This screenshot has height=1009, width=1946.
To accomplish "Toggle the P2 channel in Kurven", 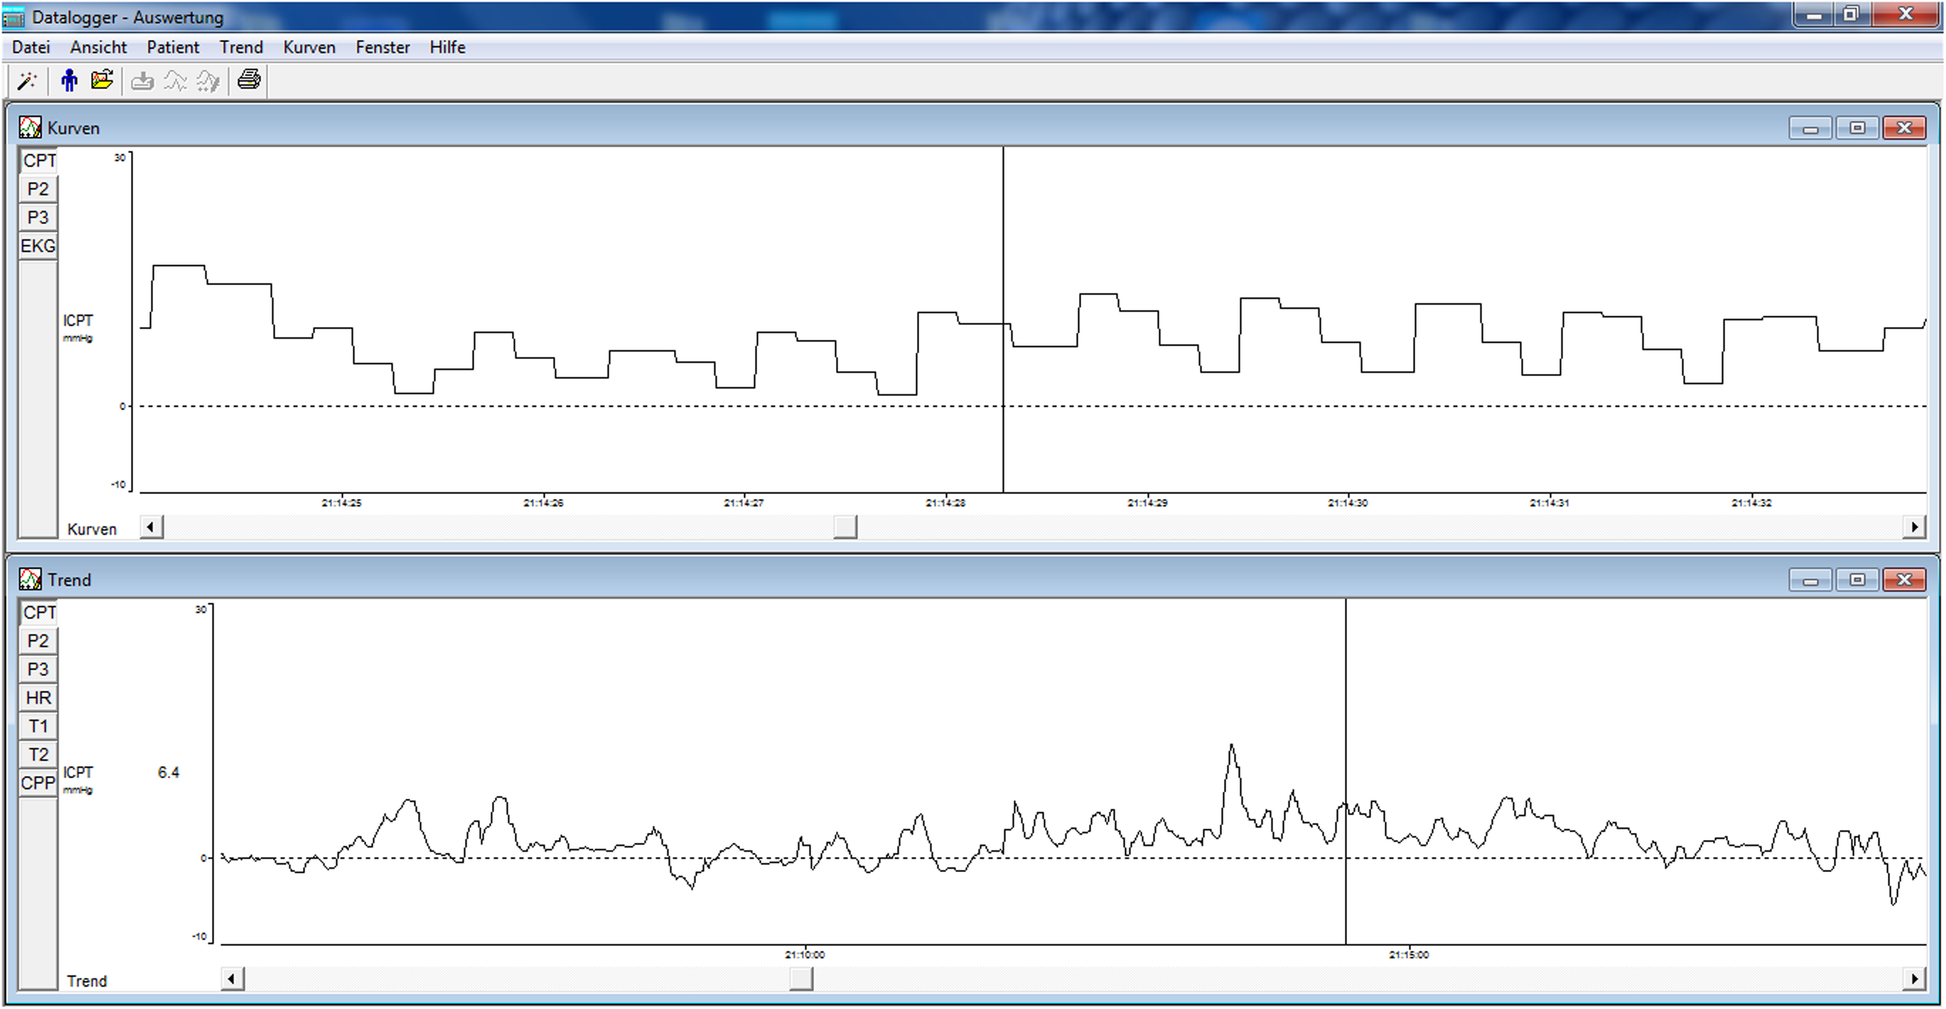I will tap(39, 189).
